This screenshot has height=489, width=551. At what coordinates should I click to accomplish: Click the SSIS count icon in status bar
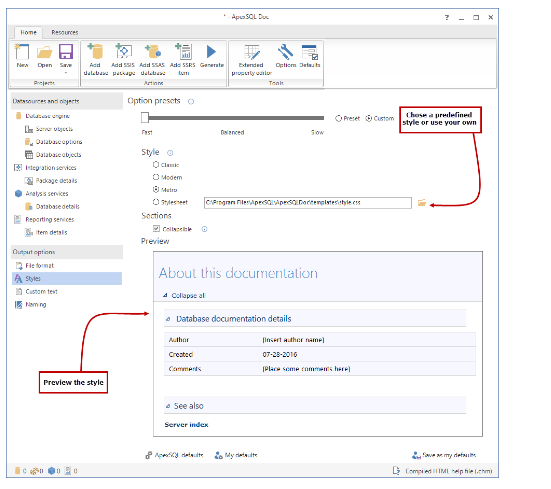34,471
